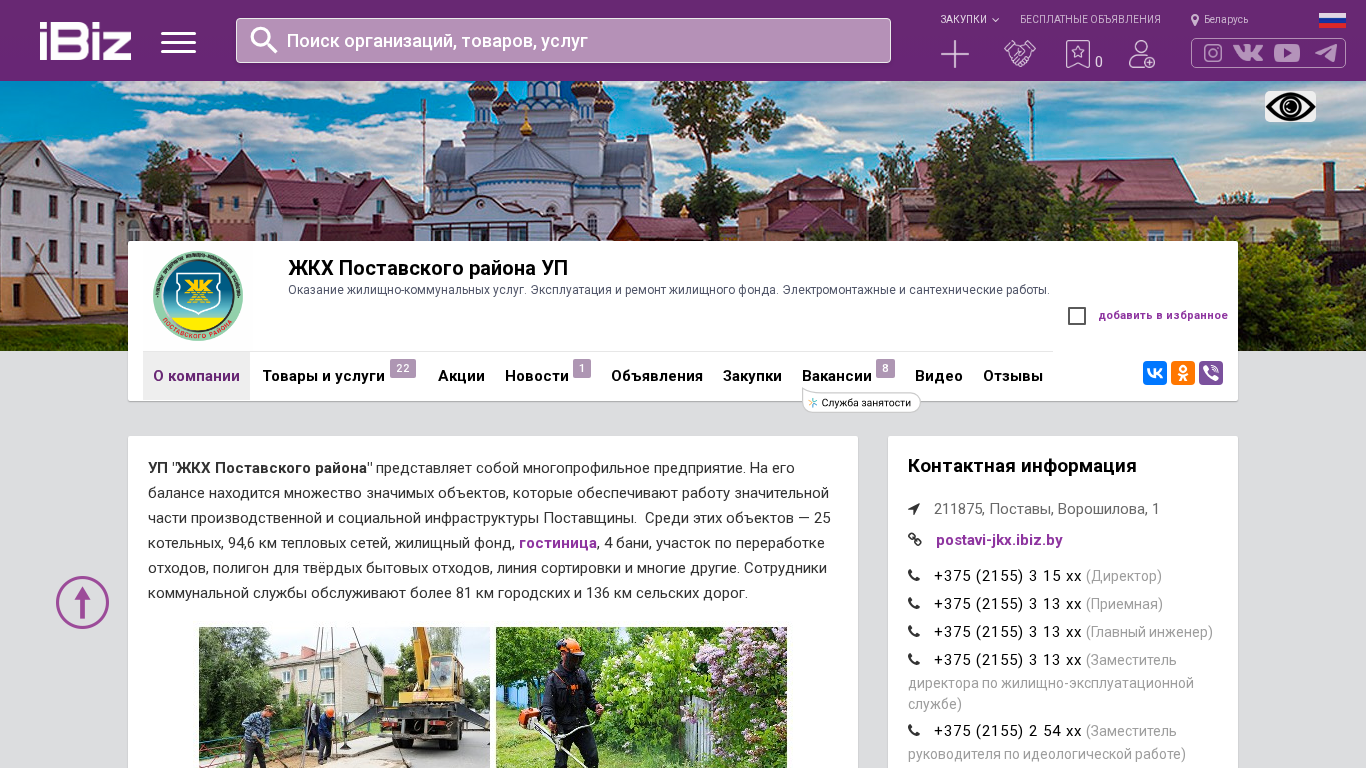
Task: Open the Telegram link in header
Action: point(1326,53)
